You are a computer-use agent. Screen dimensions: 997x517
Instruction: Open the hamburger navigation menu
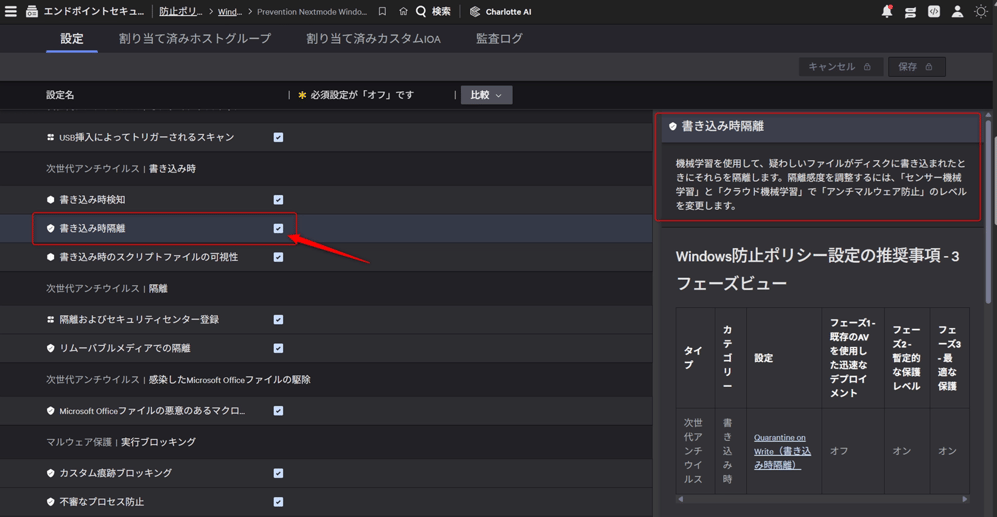point(11,11)
